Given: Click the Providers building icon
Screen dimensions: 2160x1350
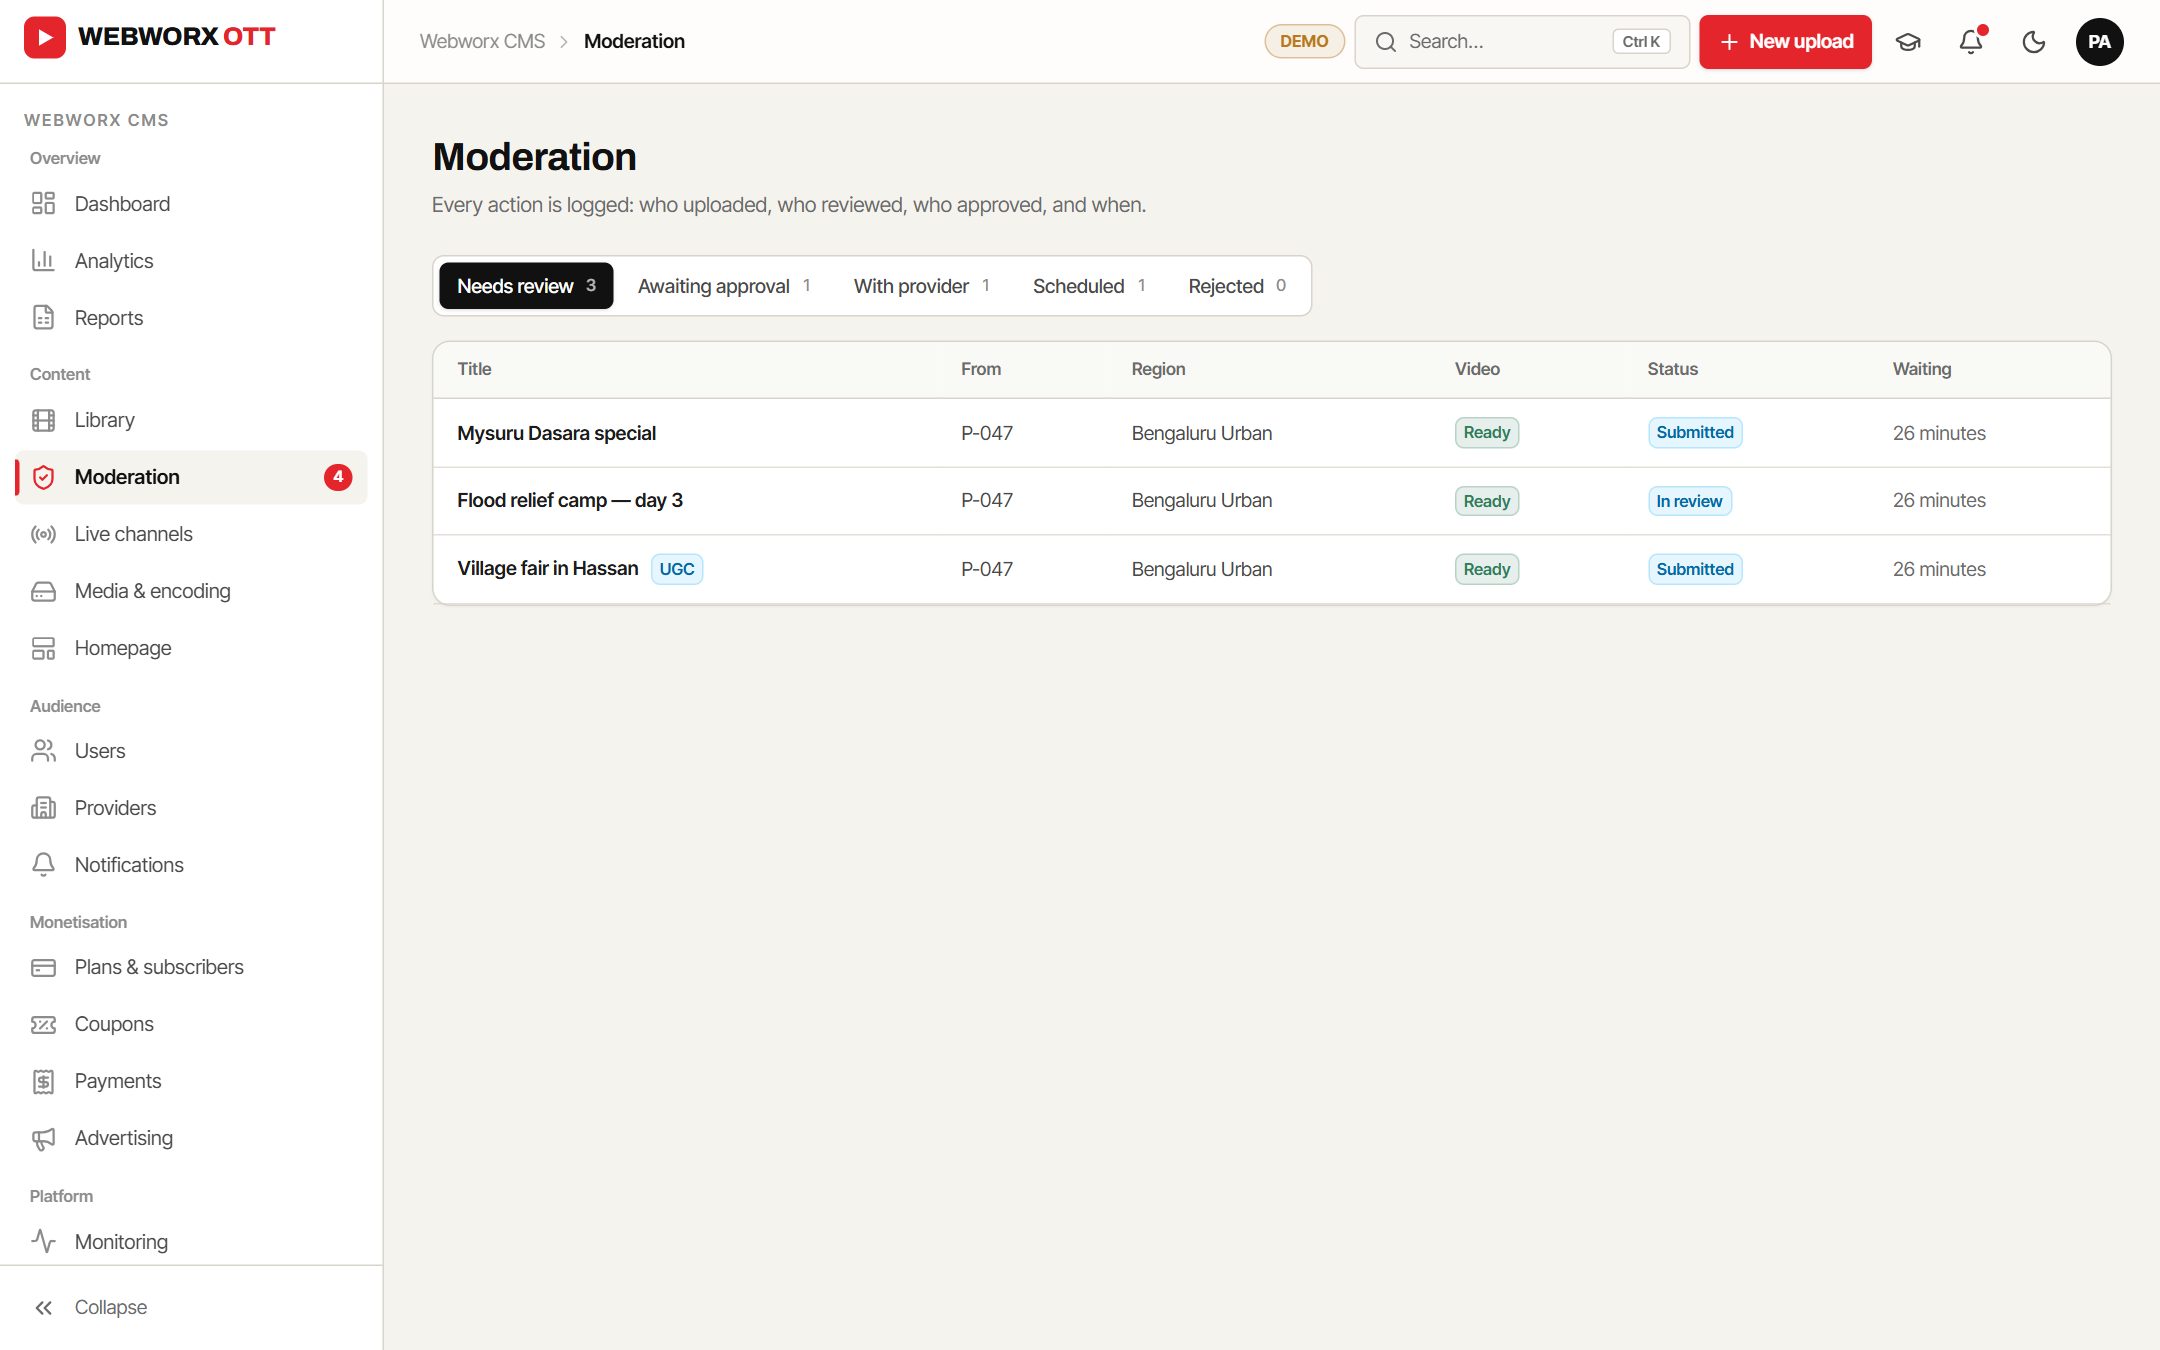Looking at the screenshot, I should coord(43,808).
